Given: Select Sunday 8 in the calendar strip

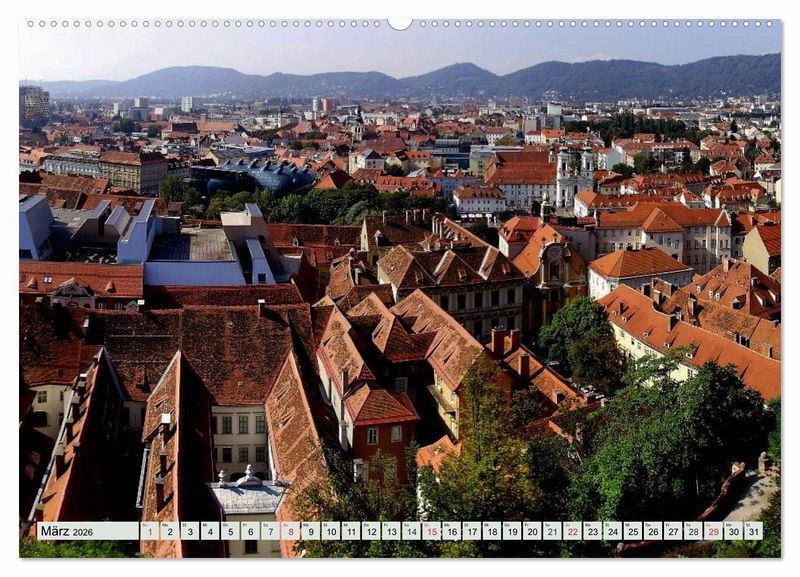Looking at the screenshot, I should 291,531.
